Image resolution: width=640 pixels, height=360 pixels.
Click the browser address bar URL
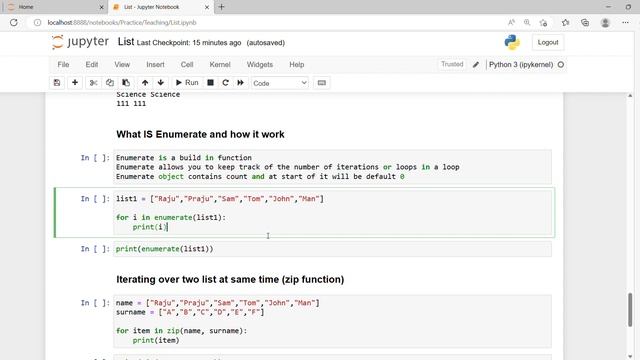(x=122, y=22)
